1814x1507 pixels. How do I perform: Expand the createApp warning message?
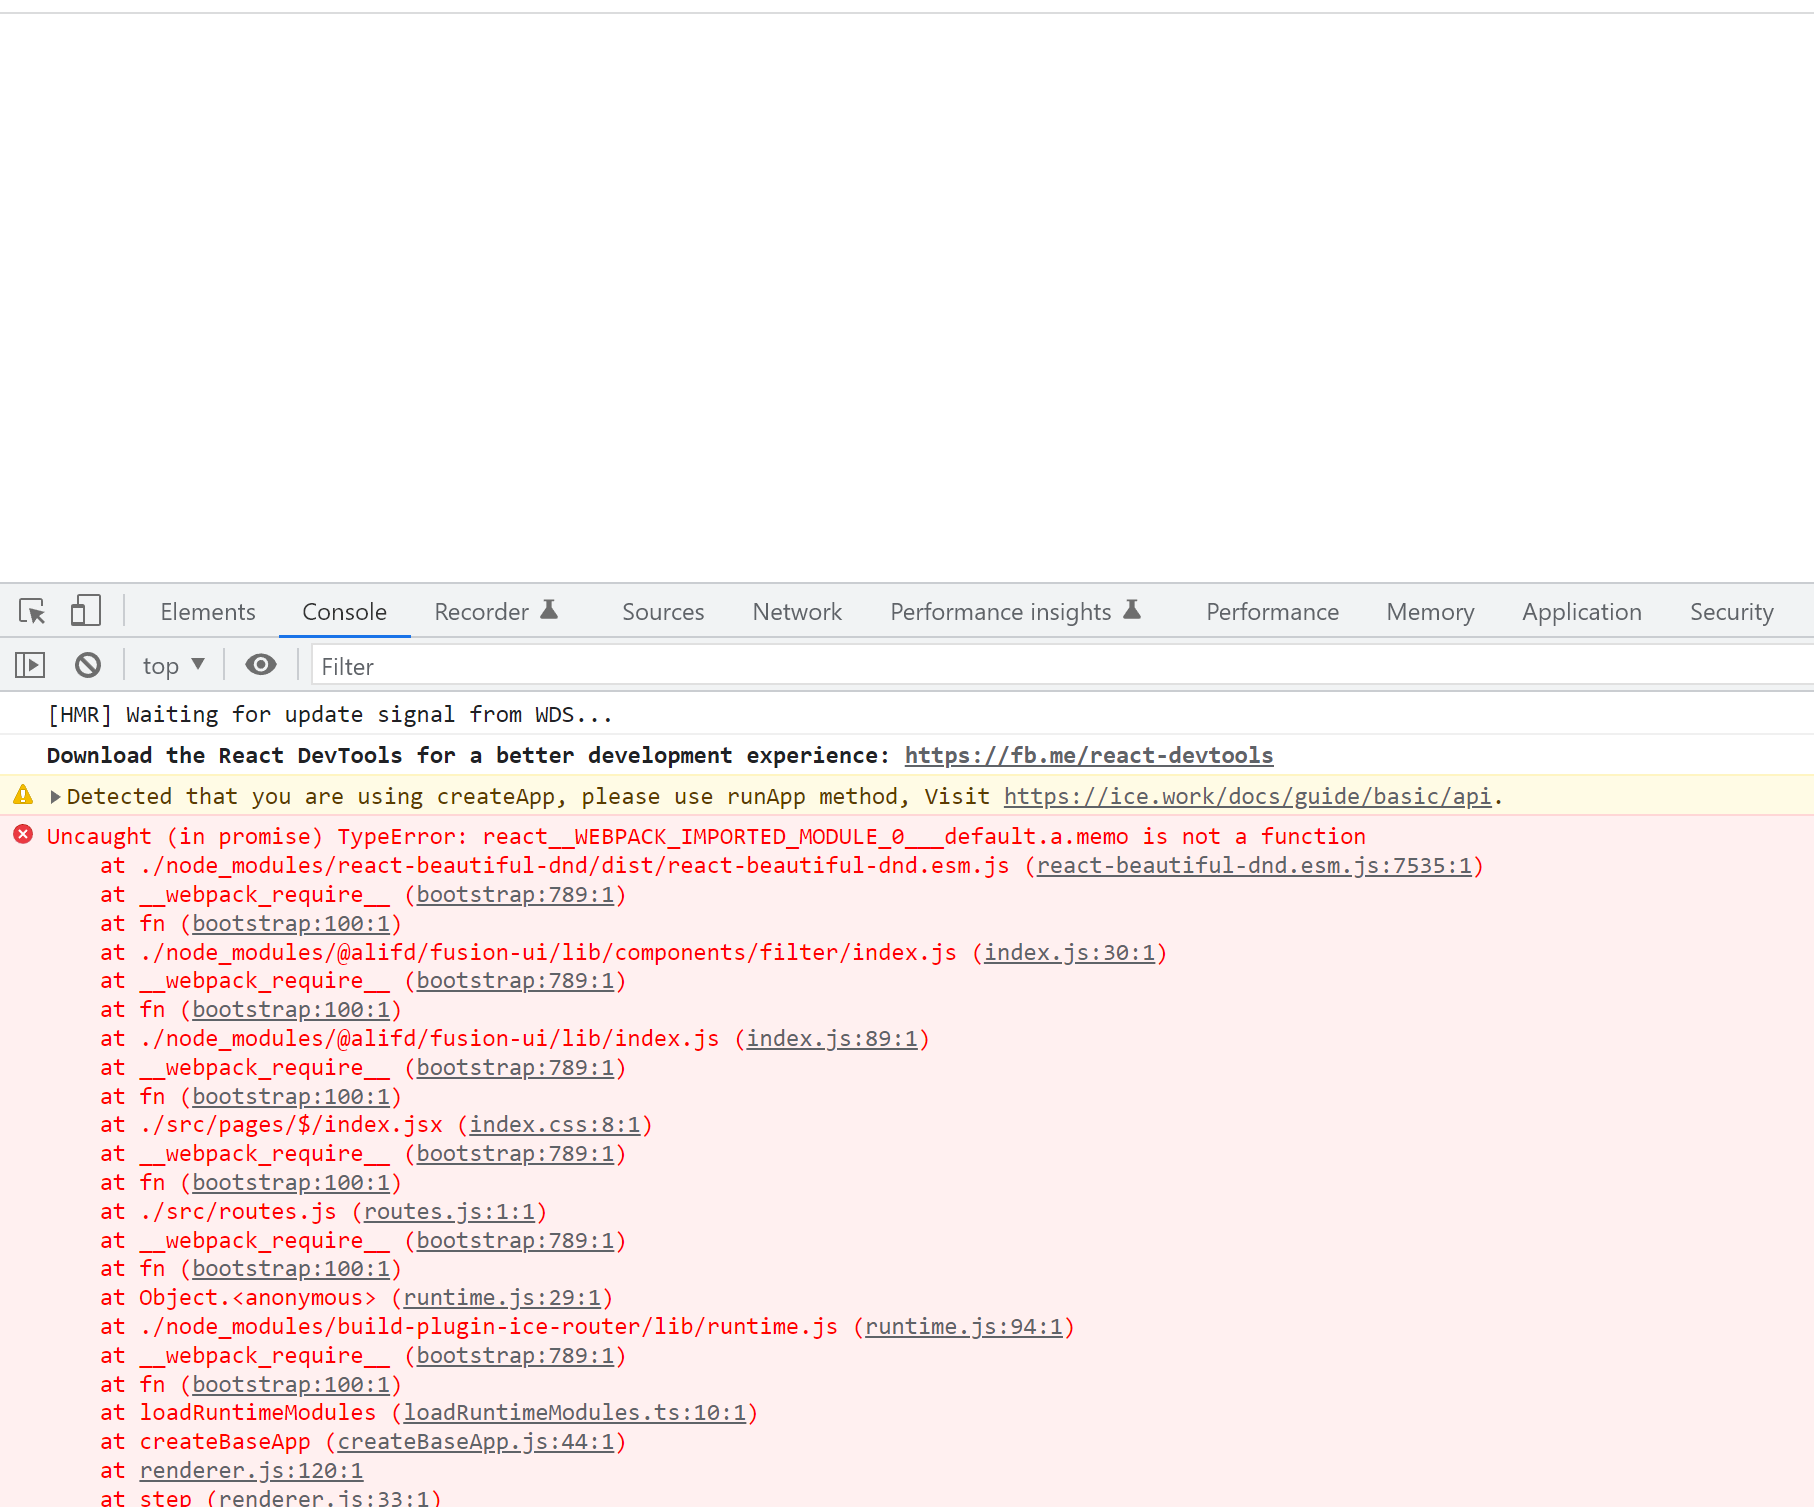[x=56, y=797]
